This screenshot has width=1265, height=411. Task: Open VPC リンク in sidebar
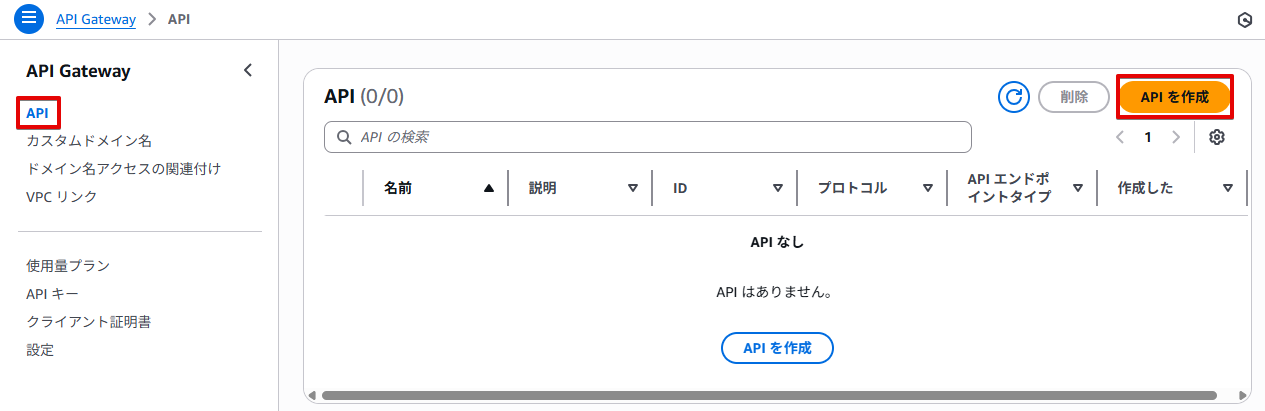coord(62,197)
